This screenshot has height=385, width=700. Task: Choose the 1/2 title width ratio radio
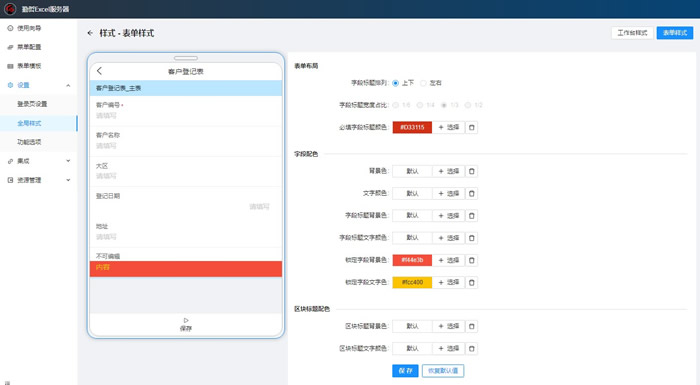467,105
